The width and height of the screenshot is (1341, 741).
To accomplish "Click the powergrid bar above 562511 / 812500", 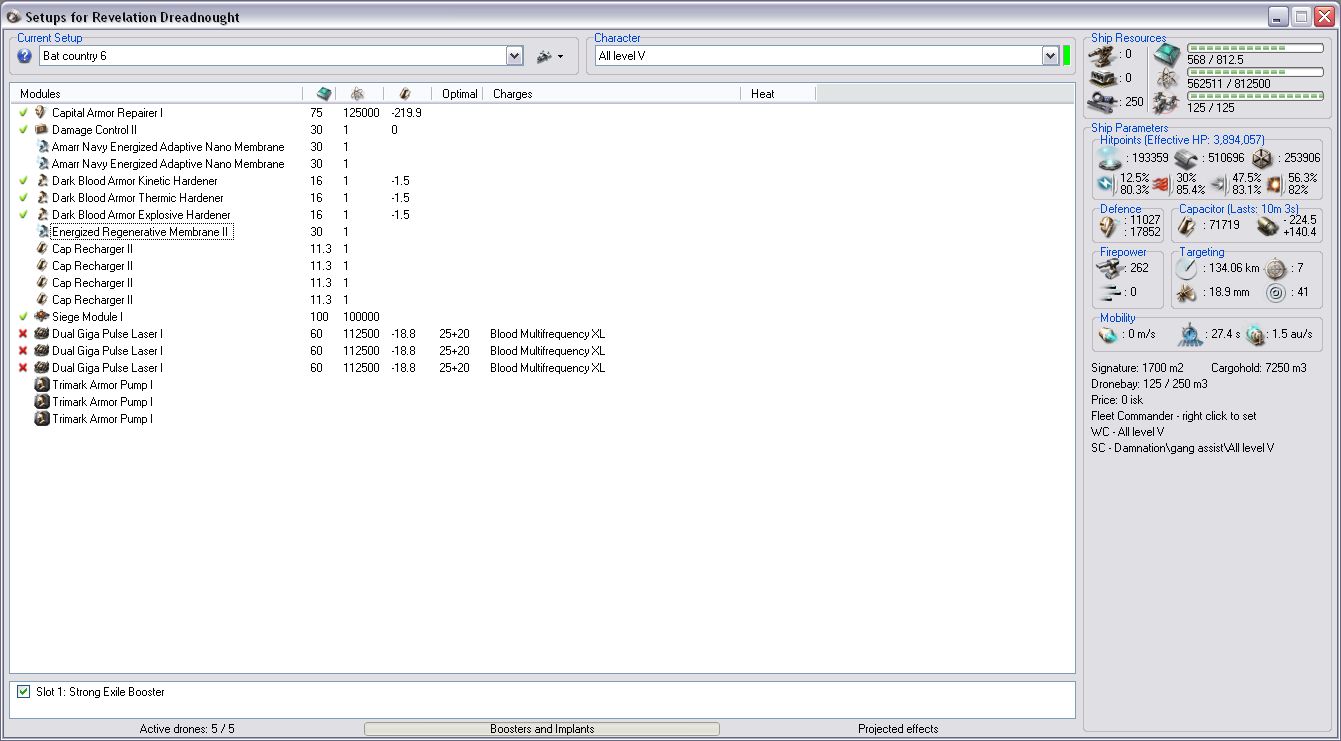I will (1255, 72).
